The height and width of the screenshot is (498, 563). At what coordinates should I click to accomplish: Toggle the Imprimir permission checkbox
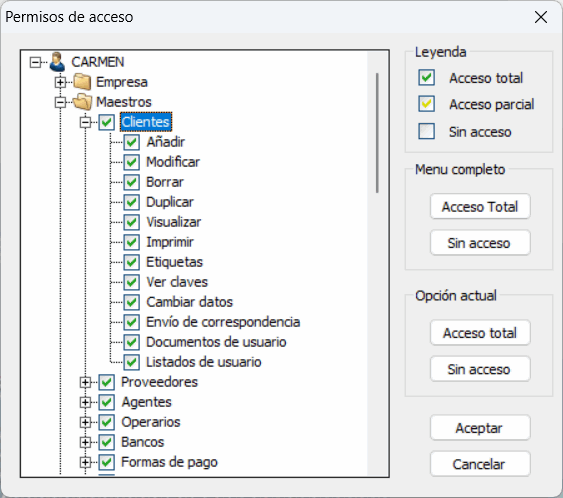(131, 242)
